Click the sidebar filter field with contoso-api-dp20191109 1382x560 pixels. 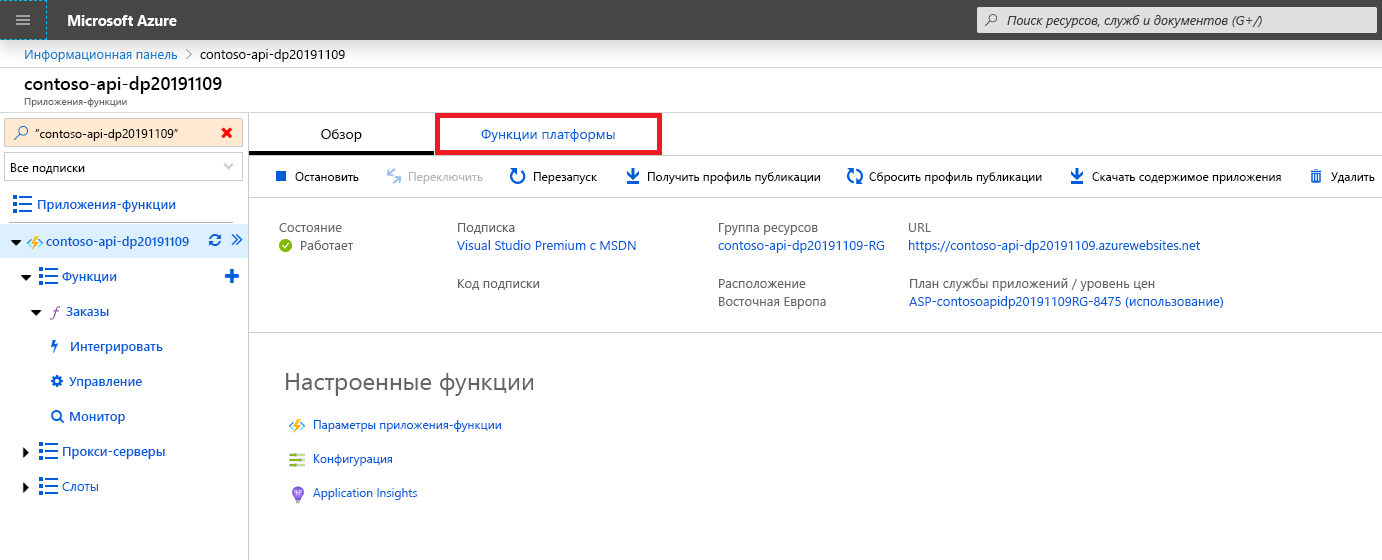pos(125,133)
